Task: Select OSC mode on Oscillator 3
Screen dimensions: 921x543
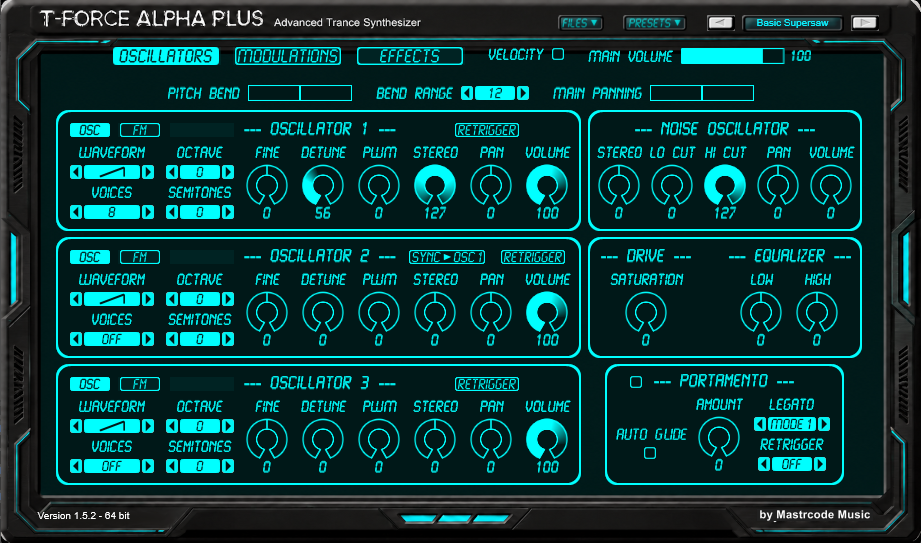Action: (x=90, y=384)
